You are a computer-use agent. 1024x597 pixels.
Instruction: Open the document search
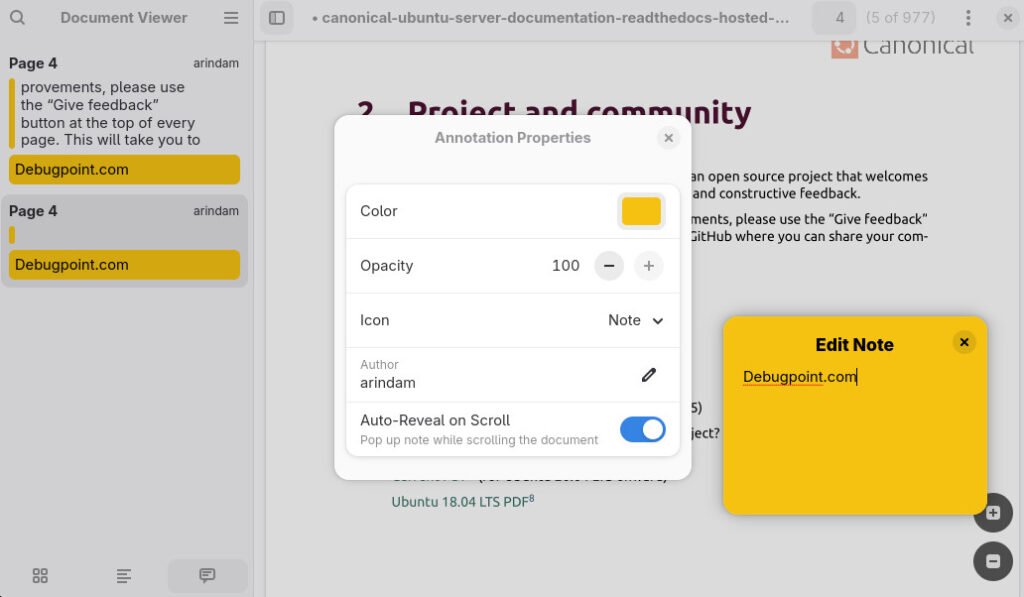click(x=19, y=17)
